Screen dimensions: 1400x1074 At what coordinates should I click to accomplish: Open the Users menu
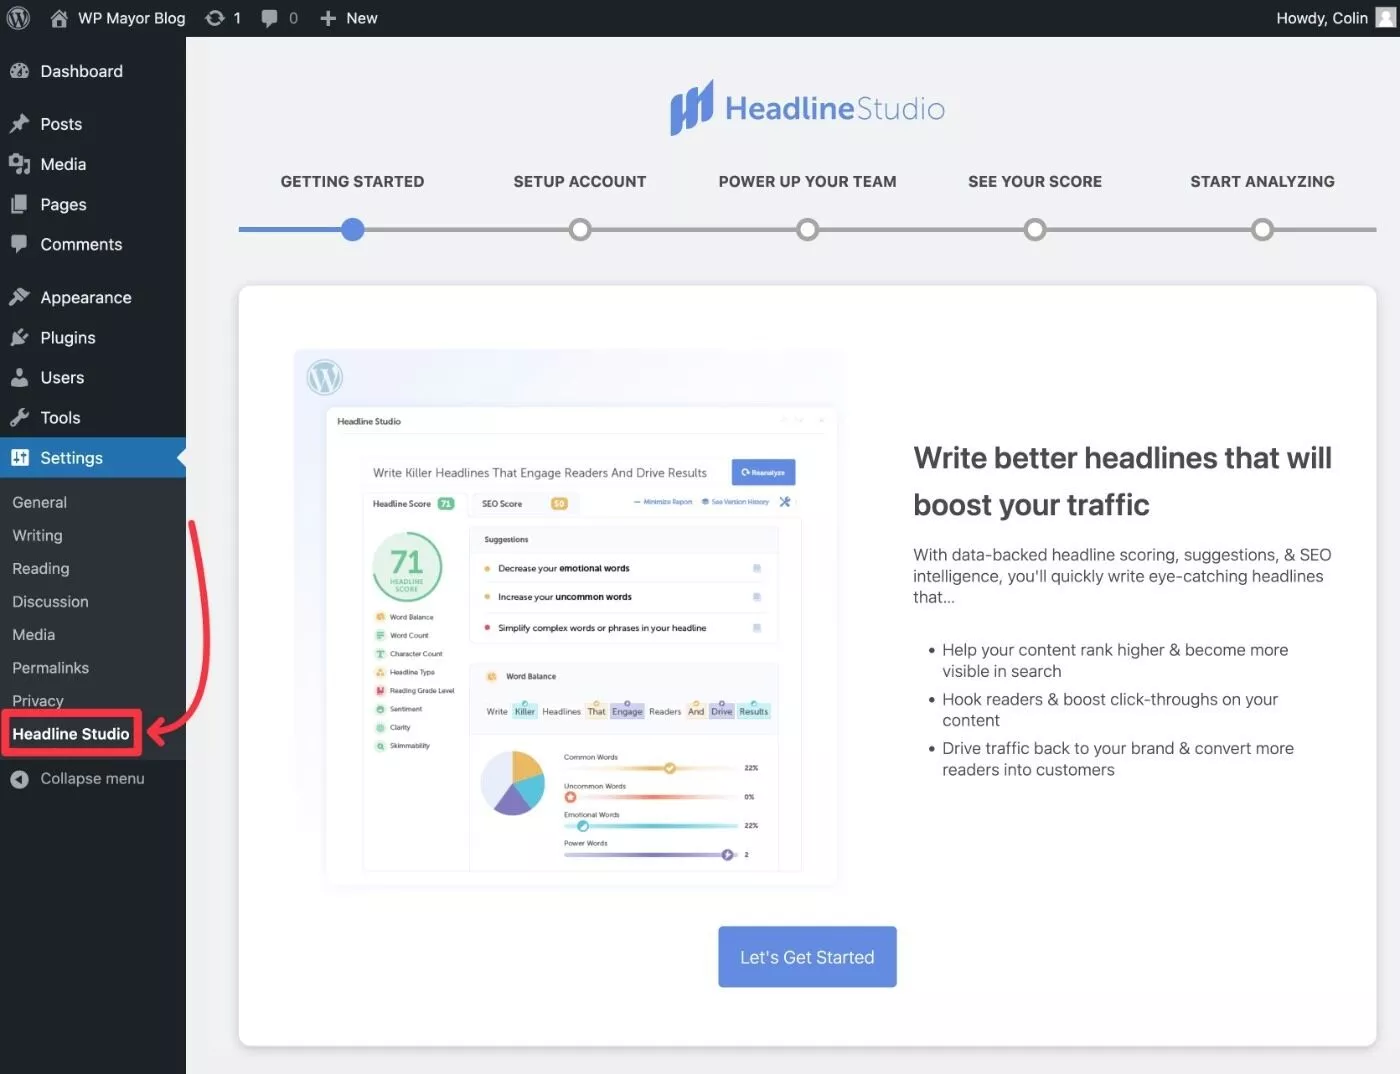[x=93, y=377]
